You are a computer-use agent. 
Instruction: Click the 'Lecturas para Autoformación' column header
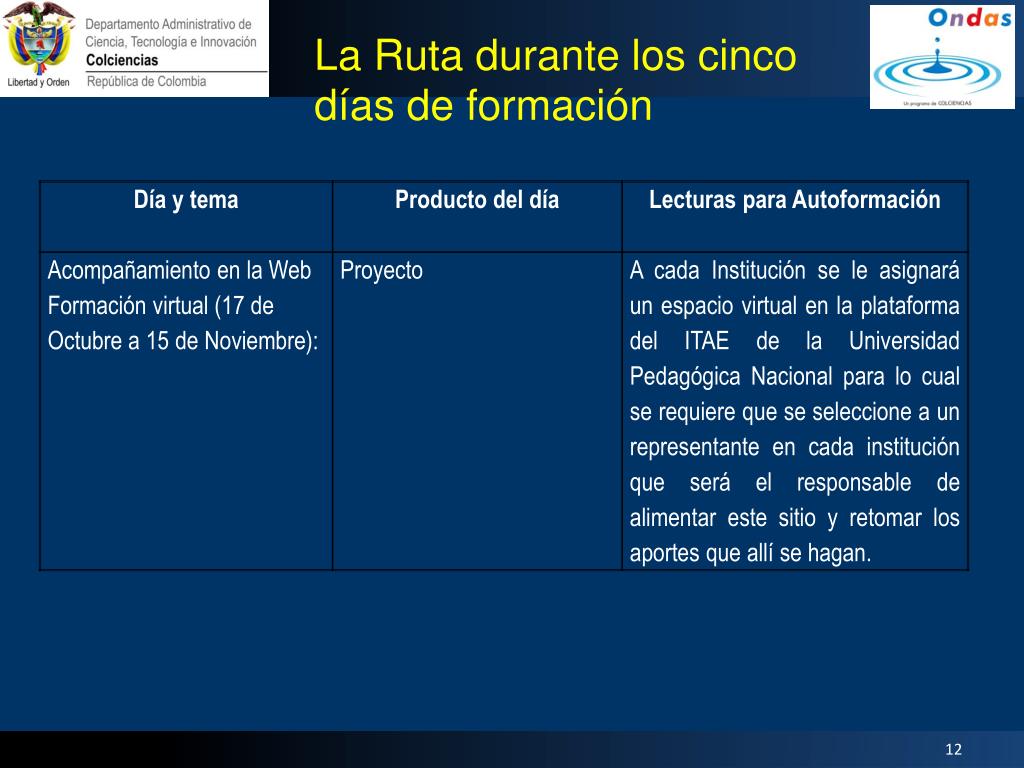795,200
